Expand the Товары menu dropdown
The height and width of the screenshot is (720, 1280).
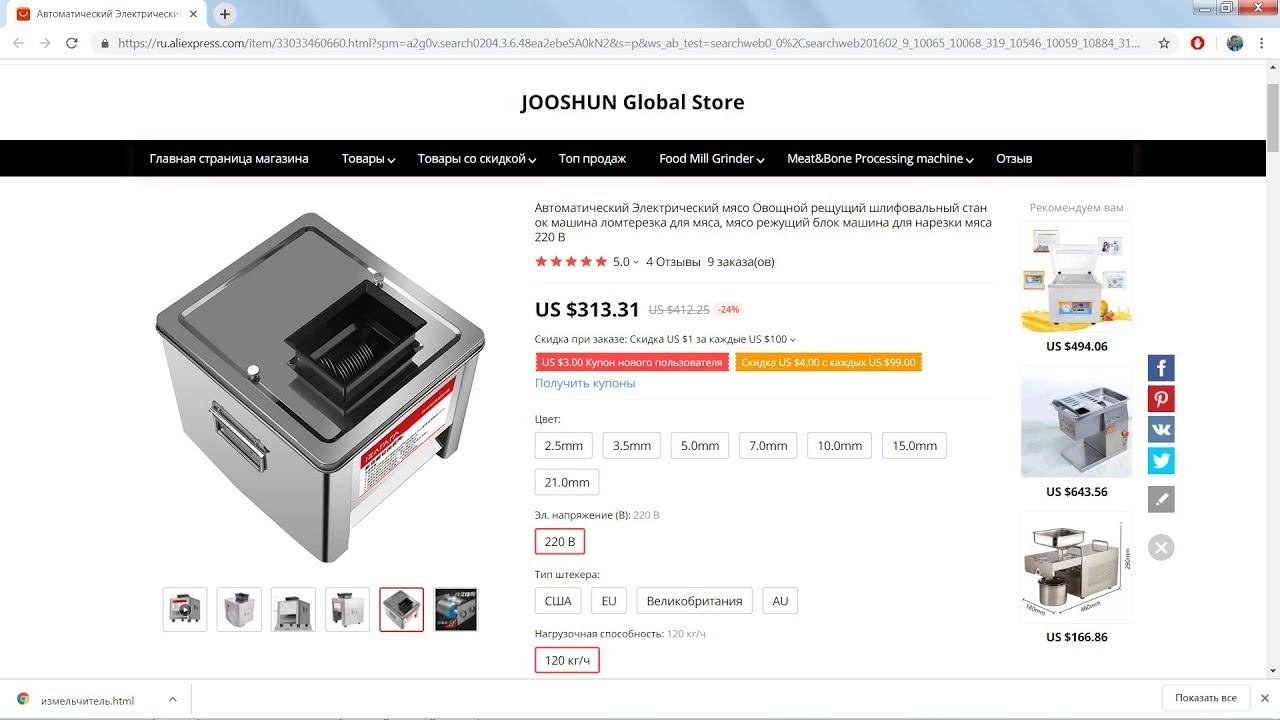pyautogui.click(x=368, y=159)
